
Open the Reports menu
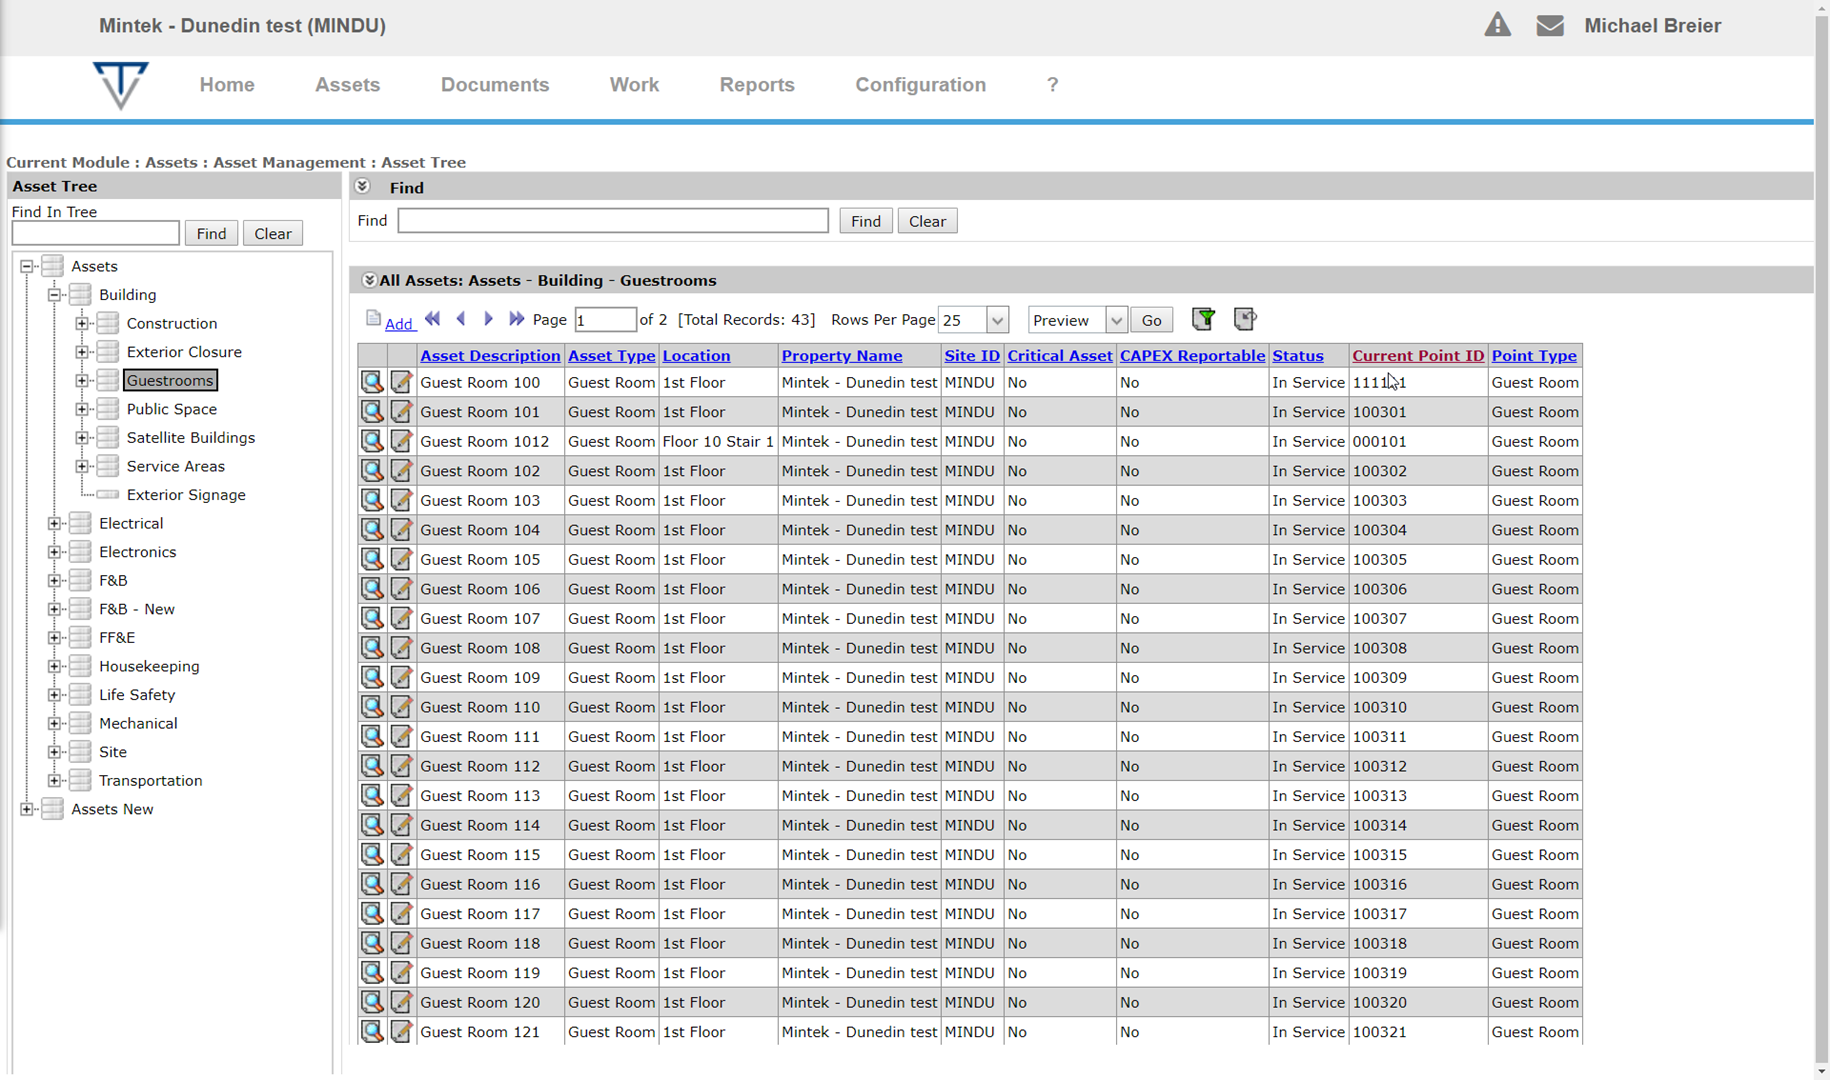[756, 85]
